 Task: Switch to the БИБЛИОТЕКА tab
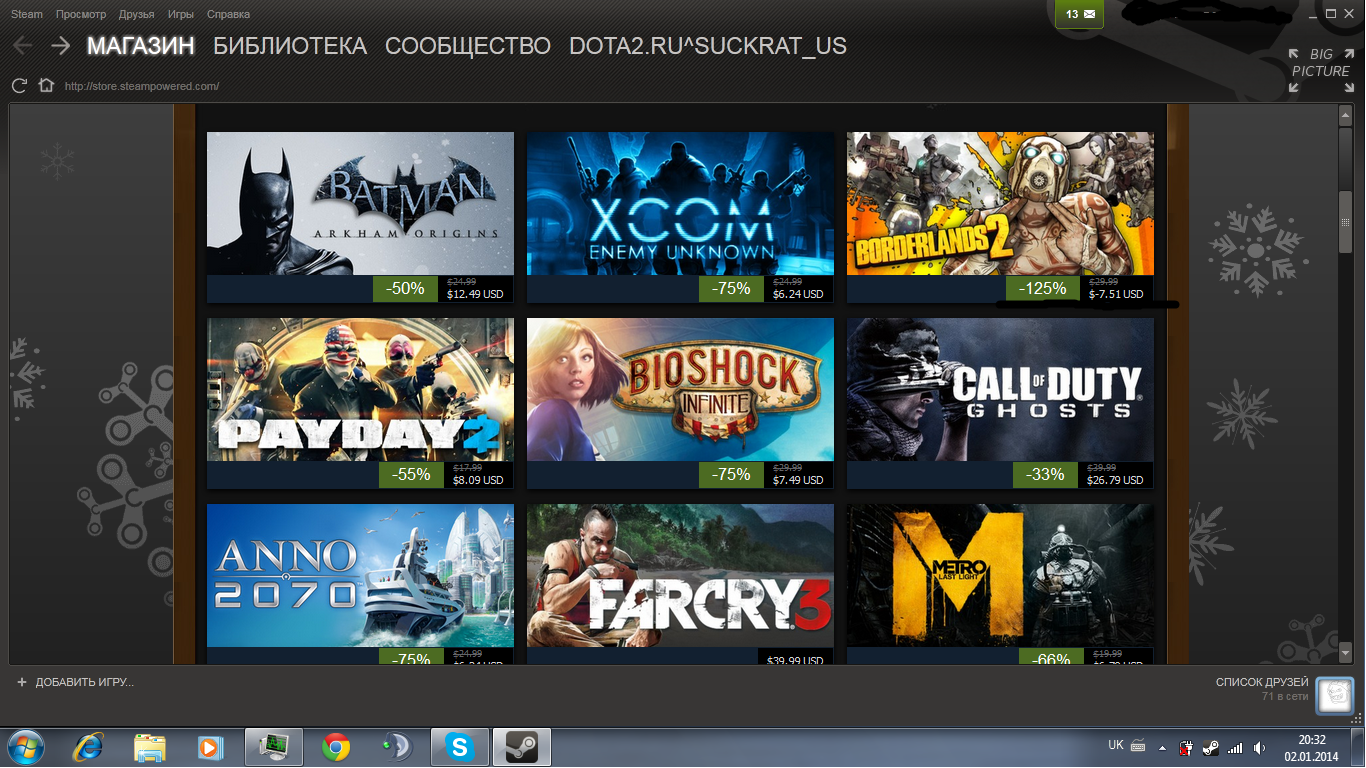pos(290,46)
